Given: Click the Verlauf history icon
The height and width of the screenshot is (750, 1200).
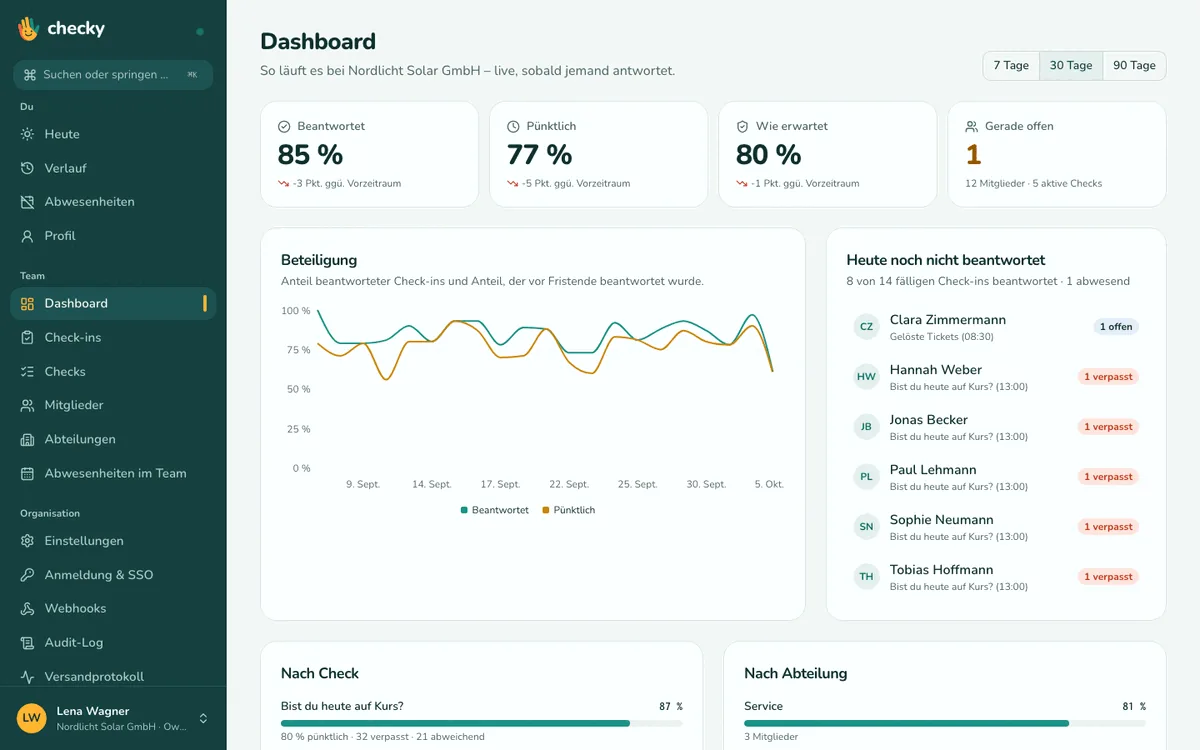Looking at the screenshot, I should point(27,168).
